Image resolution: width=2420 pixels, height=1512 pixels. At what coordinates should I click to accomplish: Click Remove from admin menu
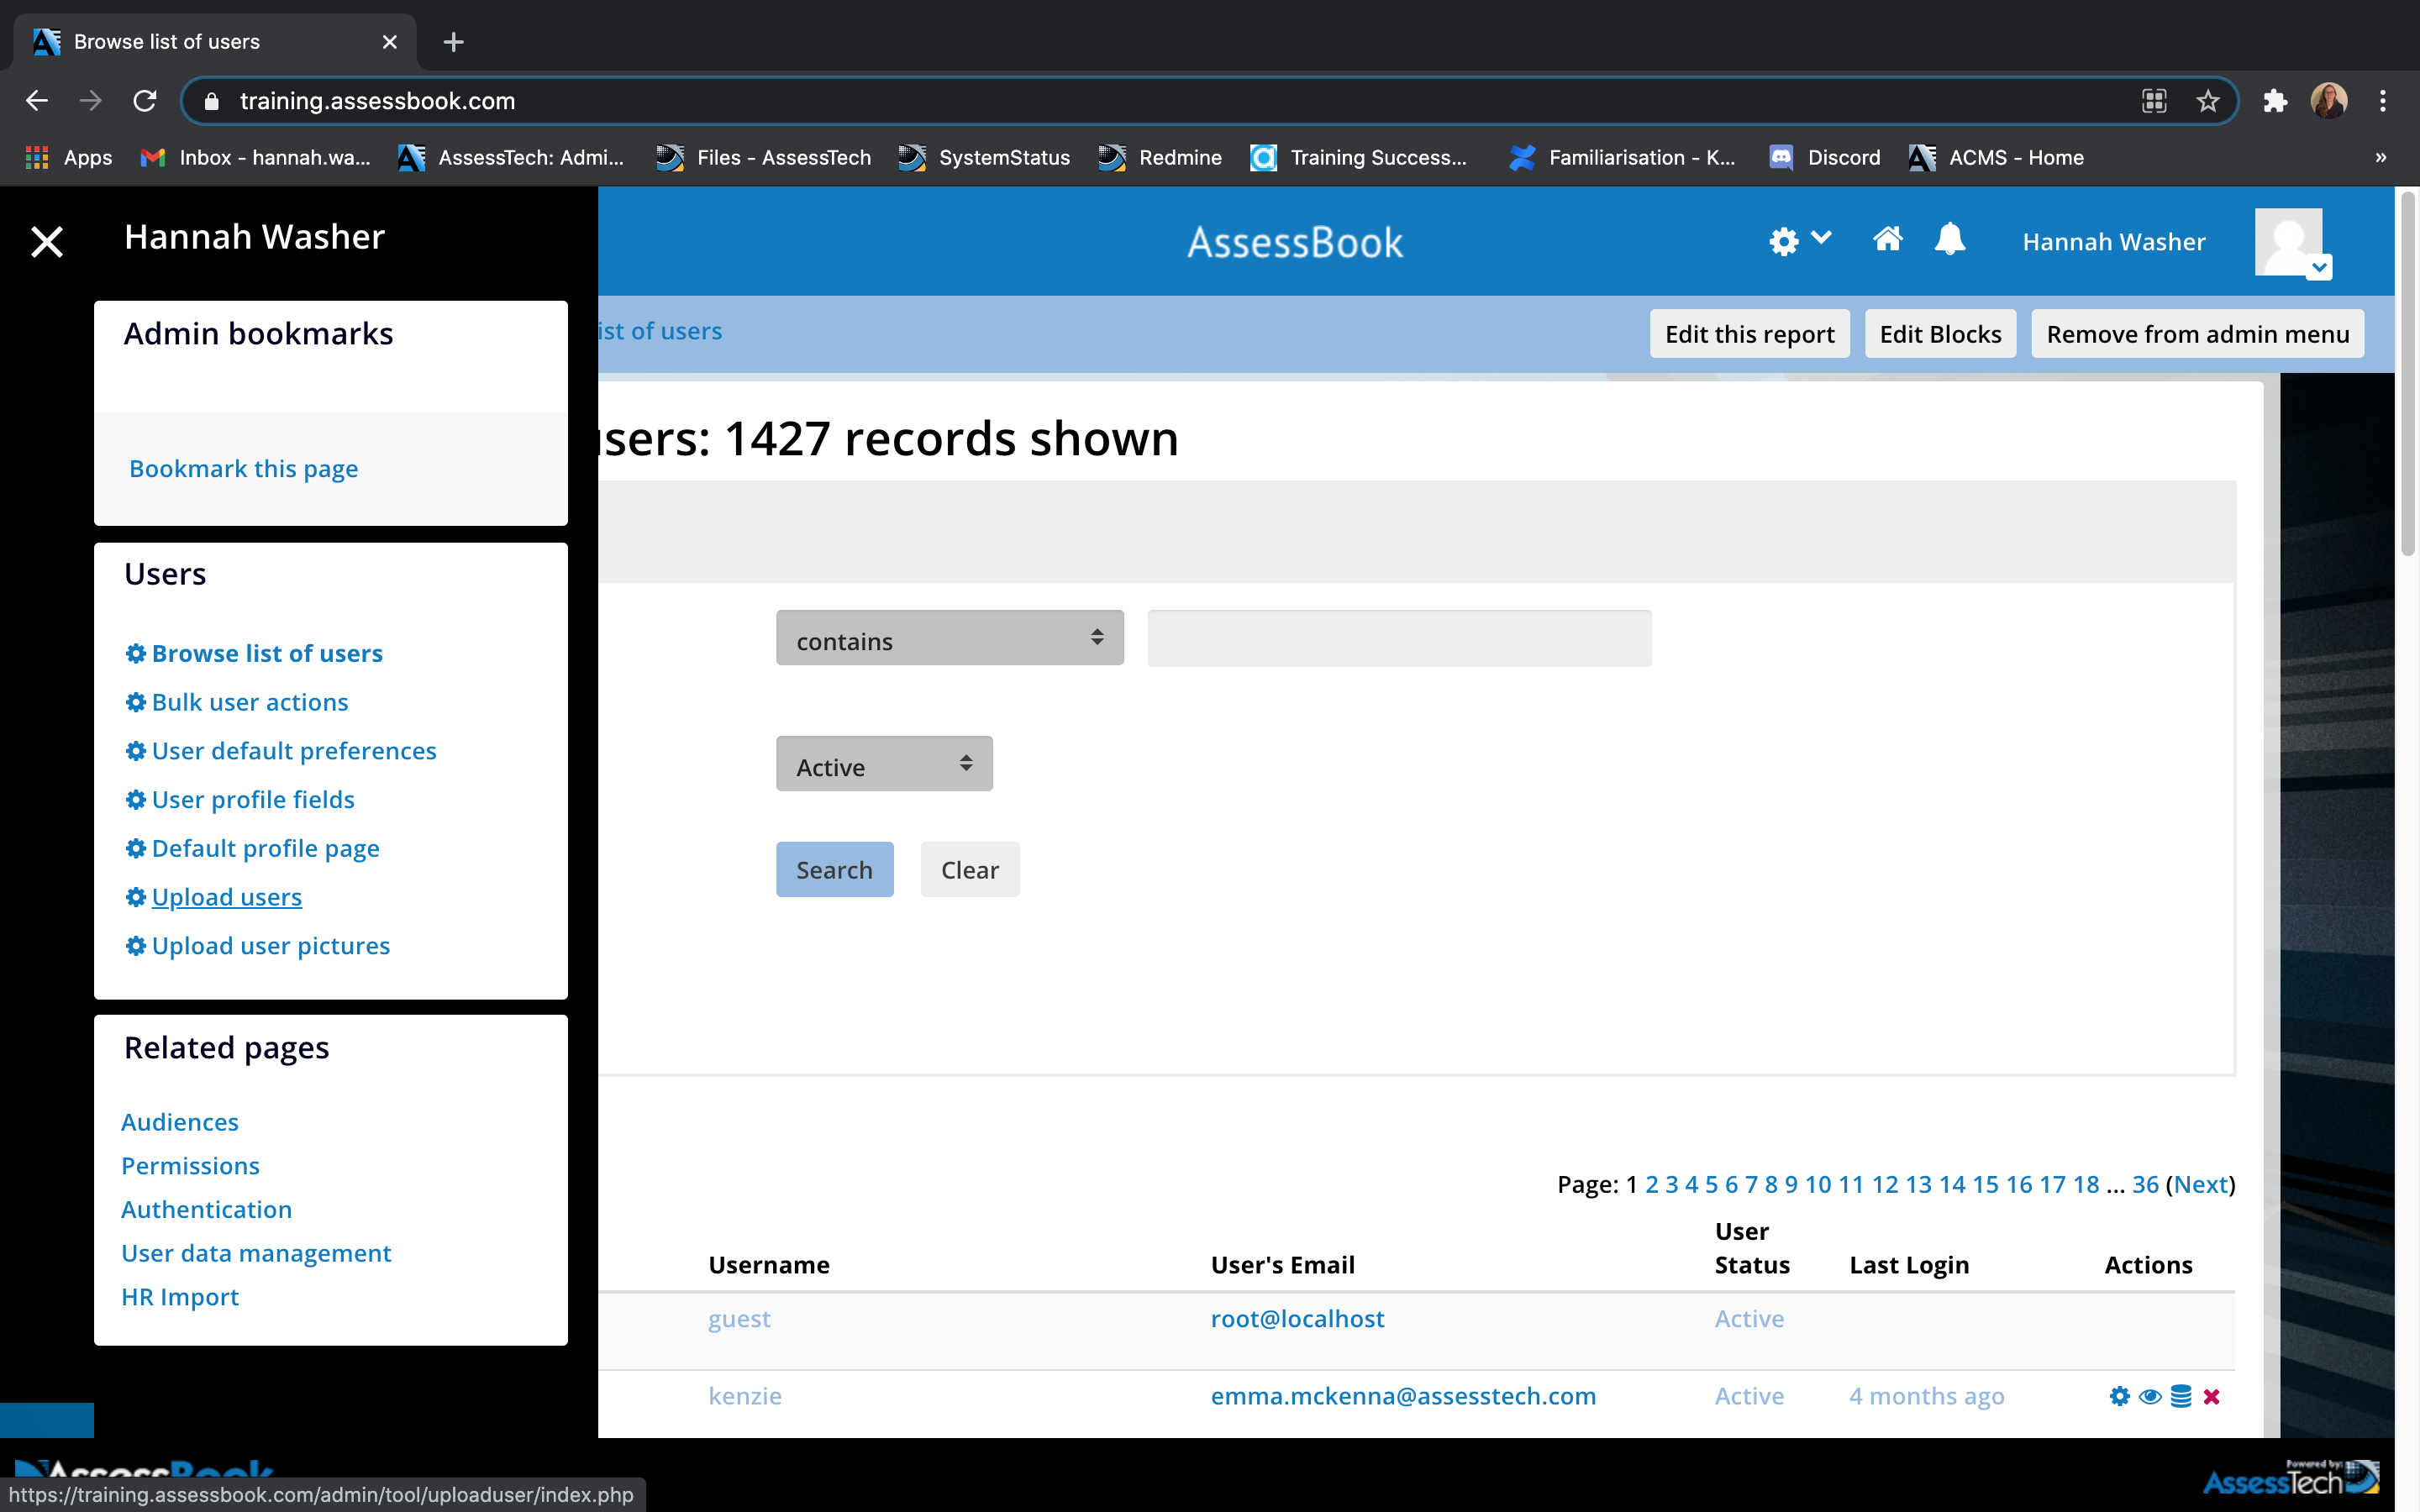click(x=2197, y=334)
